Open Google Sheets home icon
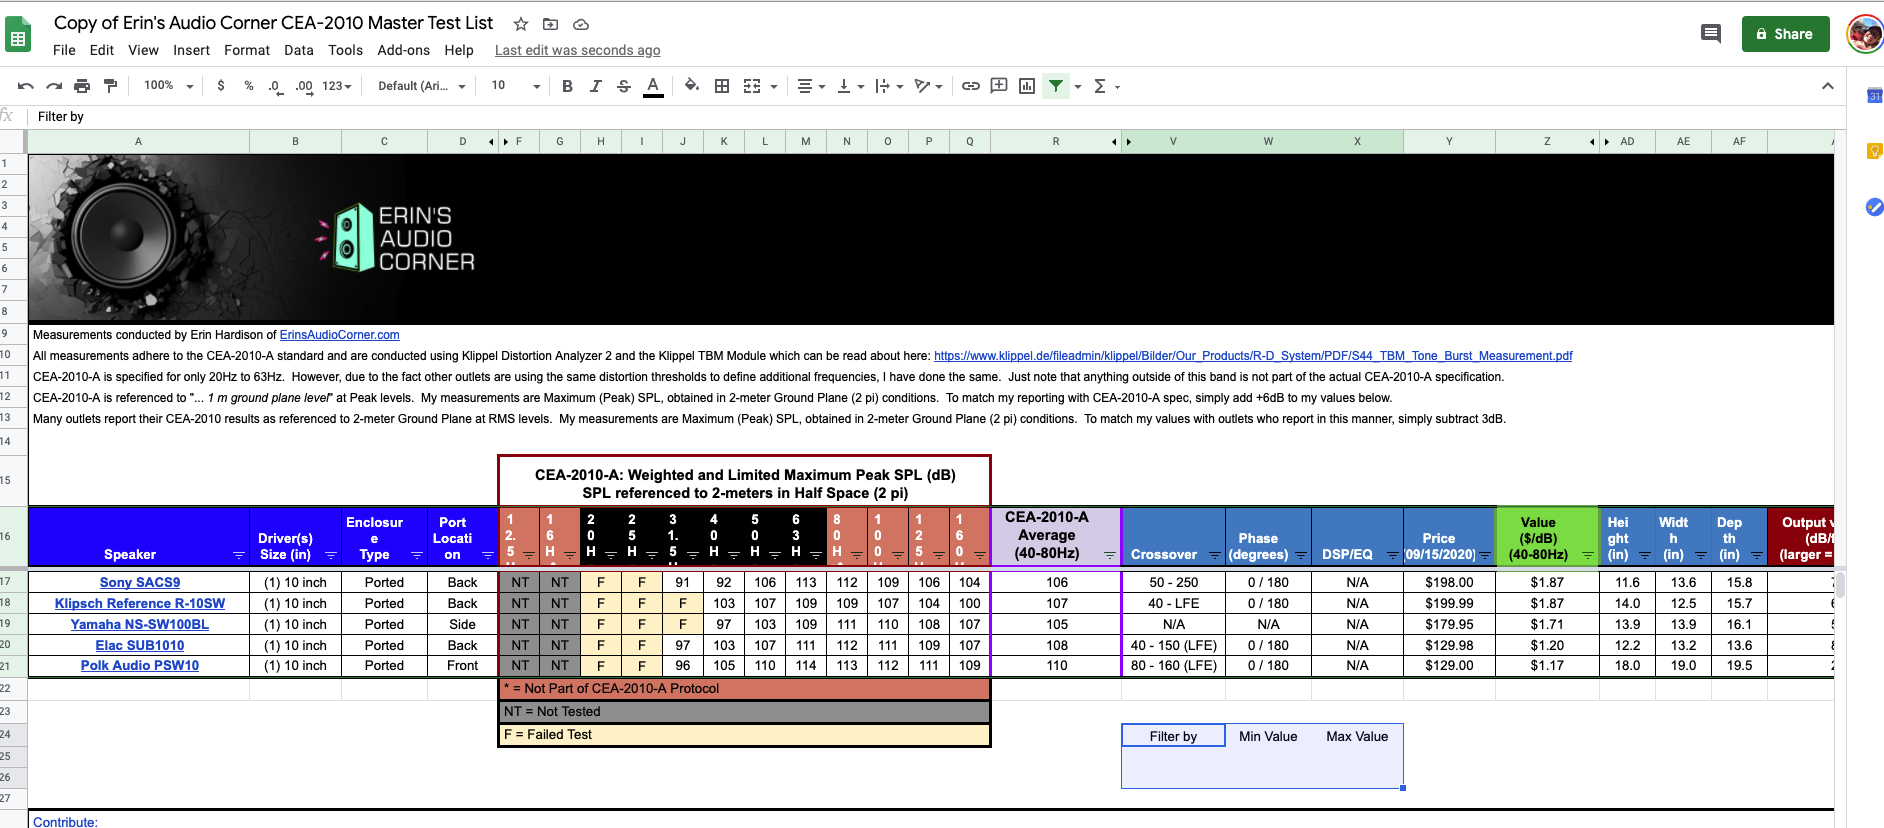The height and width of the screenshot is (828, 1884). (x=18, y=36)
